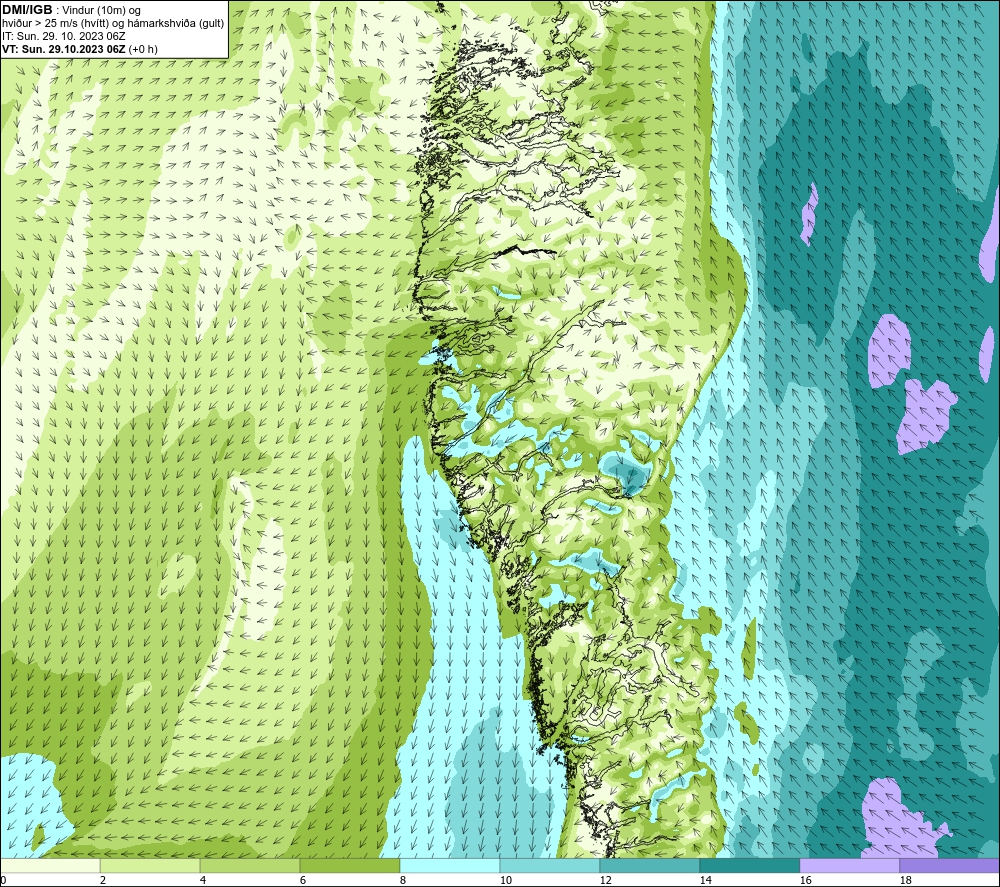Click the 8–10 m/s light cyan swatch

coord(450,865)
